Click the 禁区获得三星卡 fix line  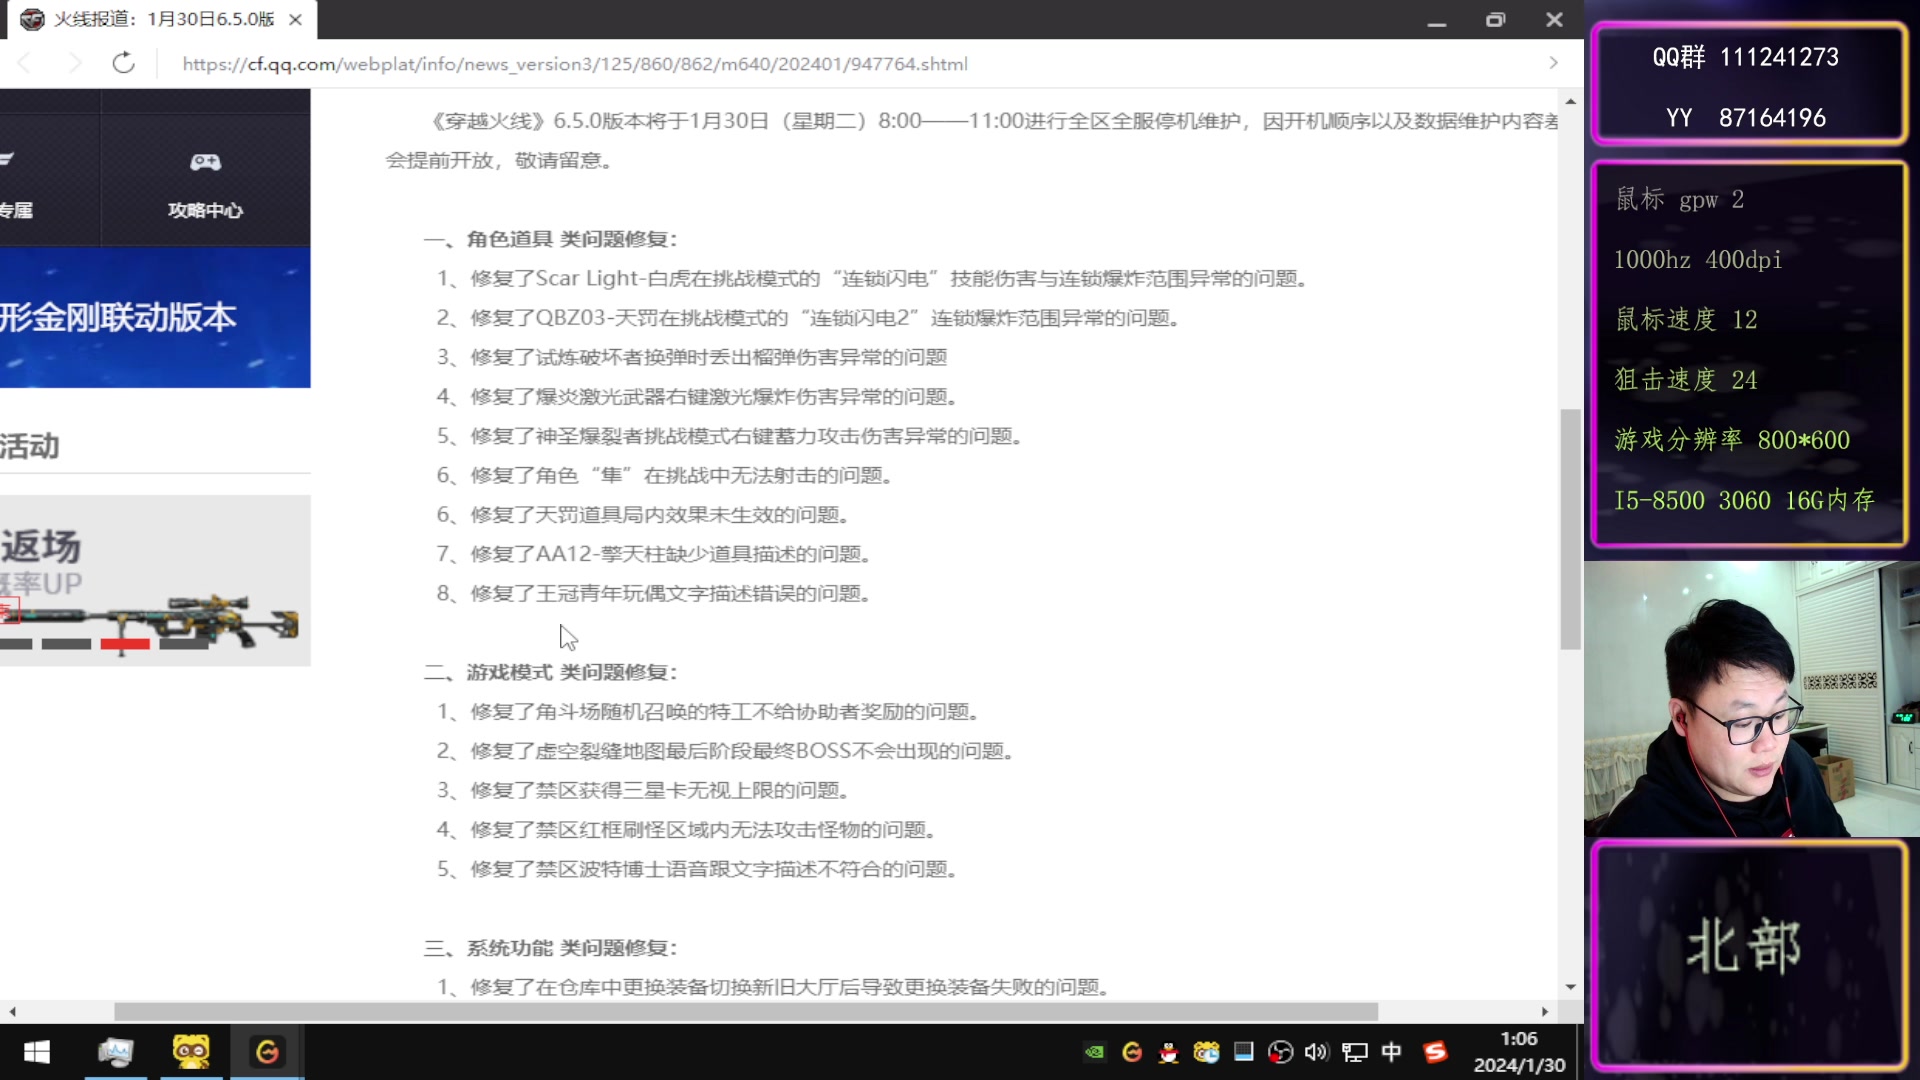[x=644, y=790]
